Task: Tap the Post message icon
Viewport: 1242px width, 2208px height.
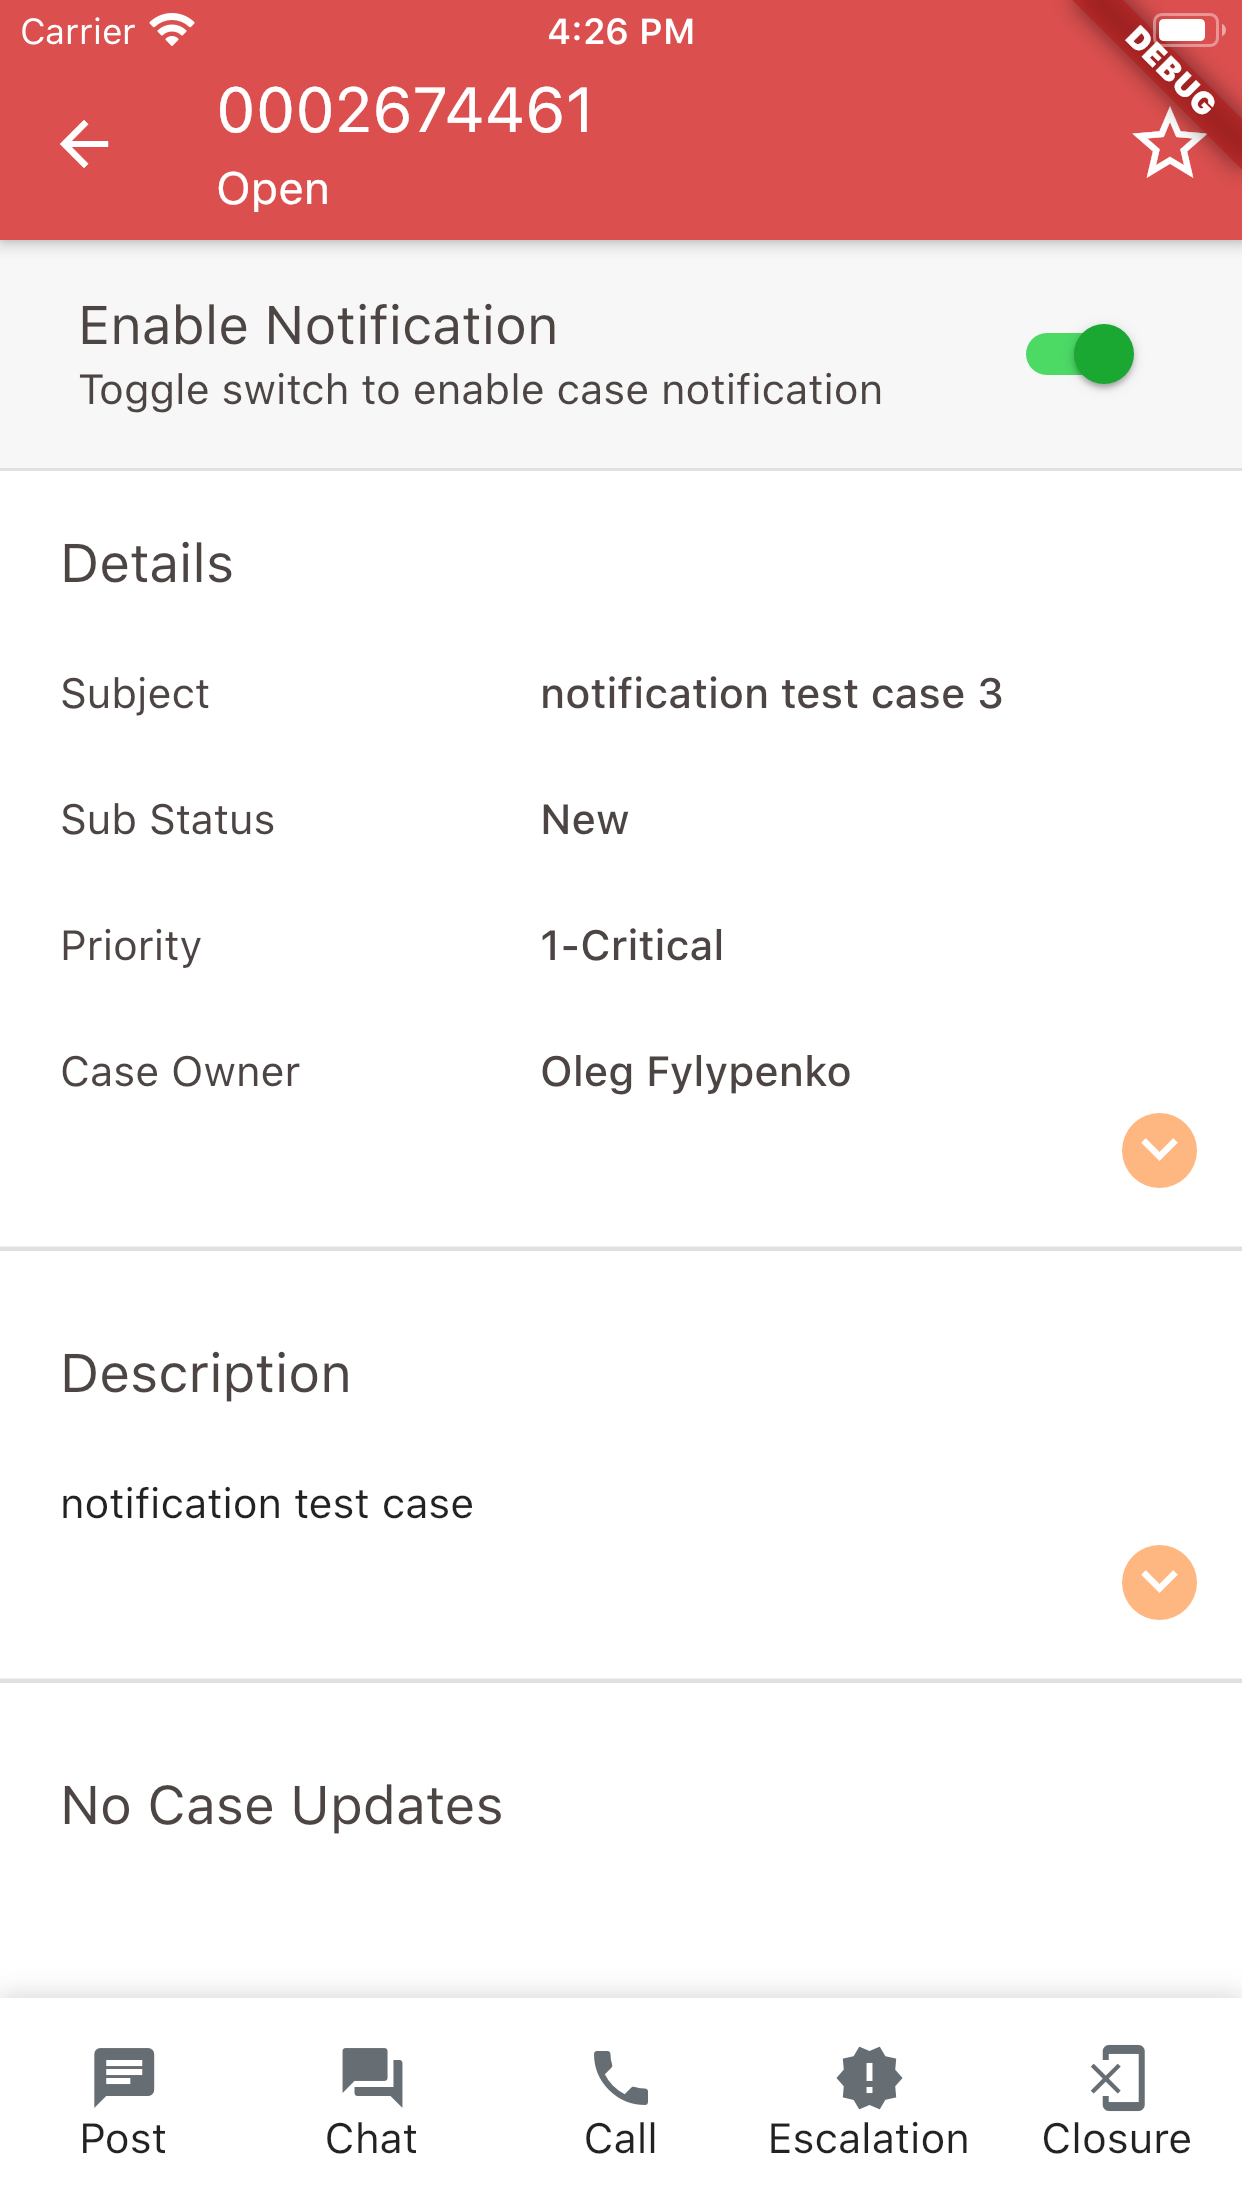Action: pos(123,2077)
